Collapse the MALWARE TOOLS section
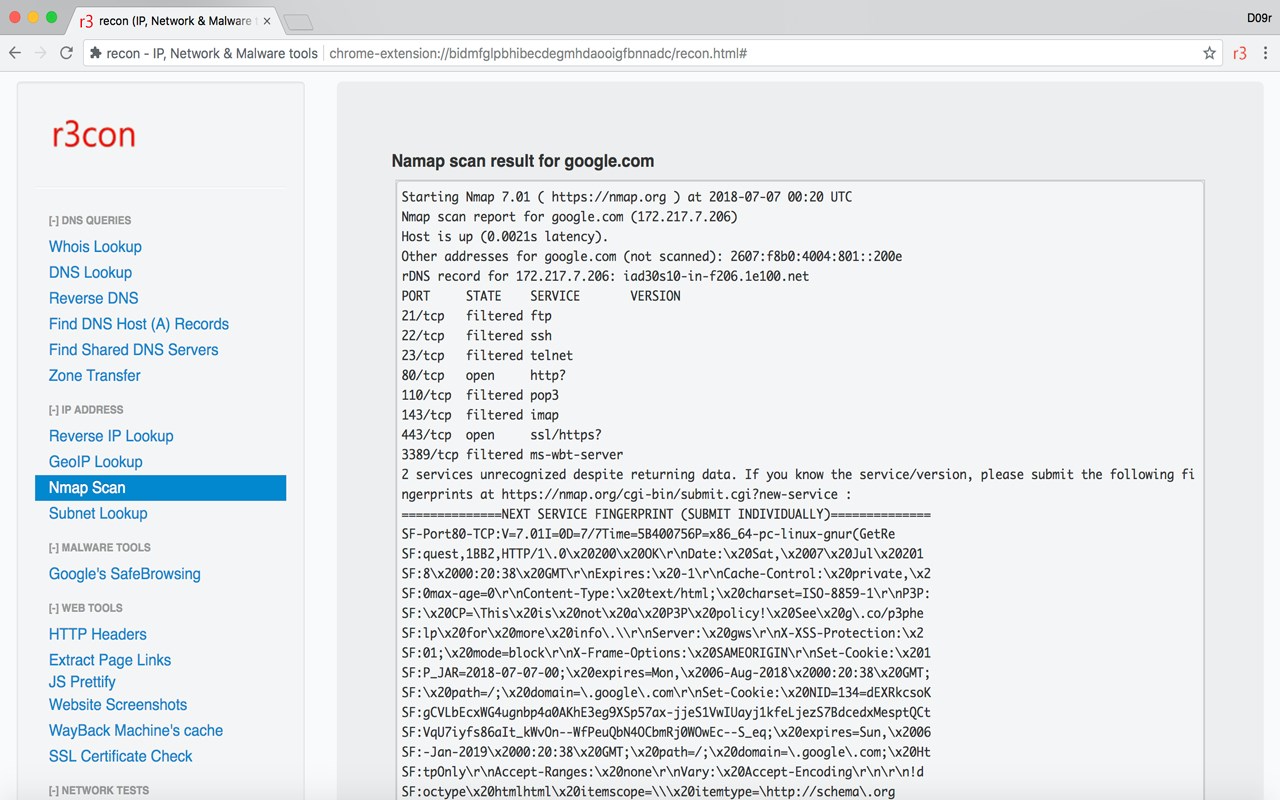 pyautogui.click(x=100, y=548)
